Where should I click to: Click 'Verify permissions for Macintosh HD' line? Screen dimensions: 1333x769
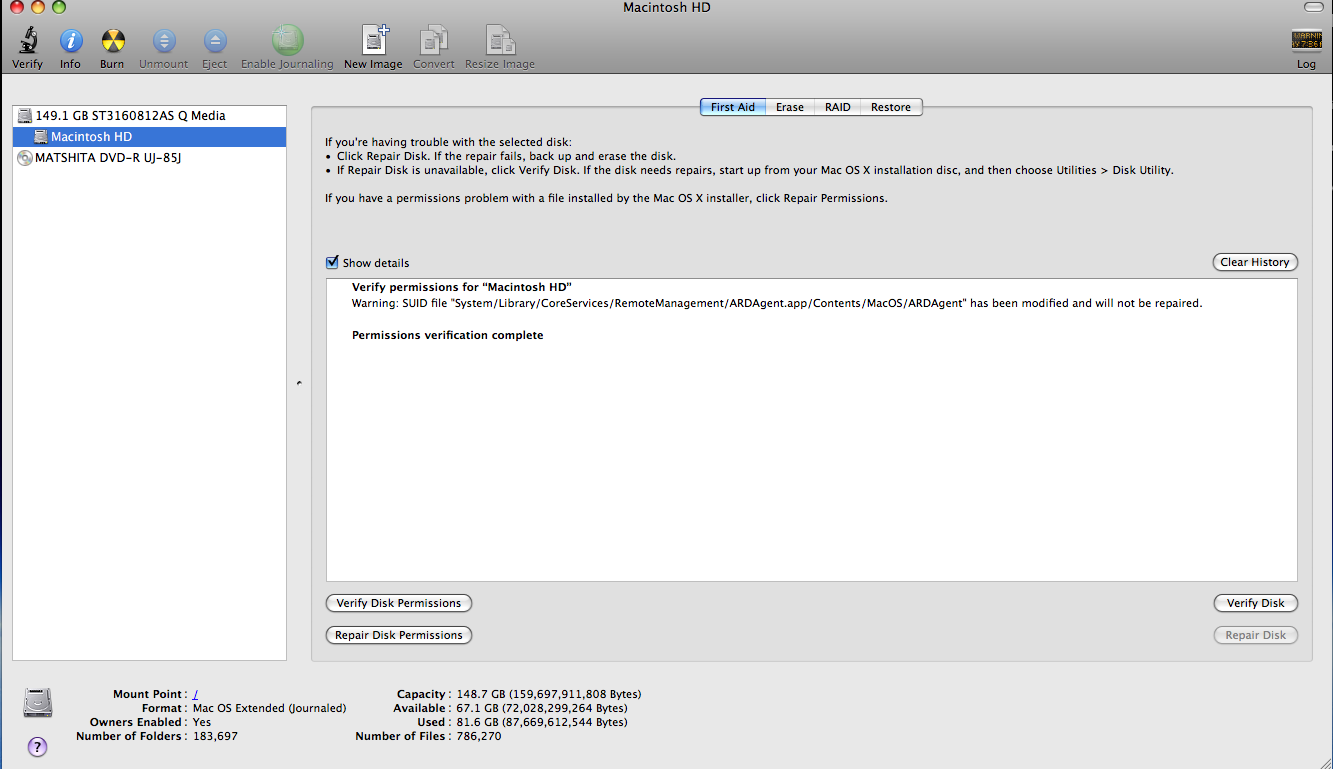pyautogui.click(x=462, y=287)
